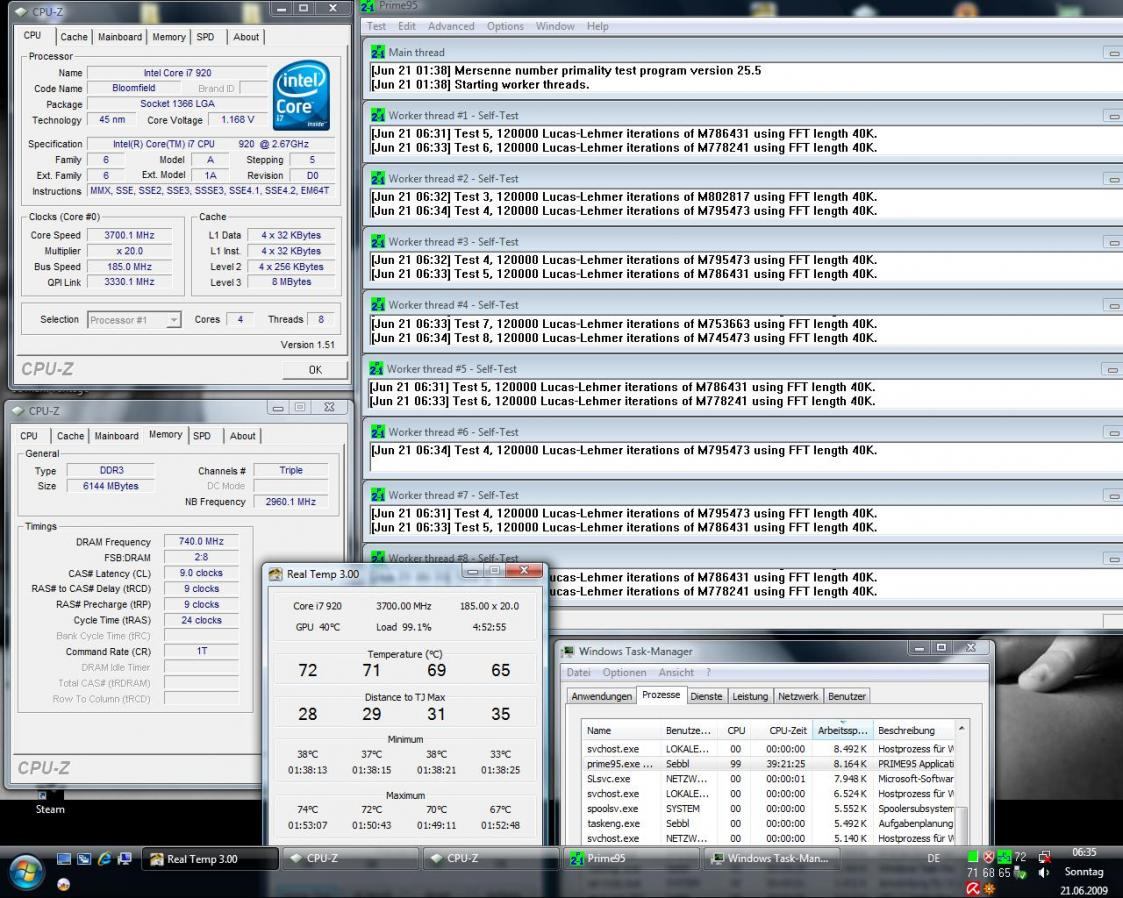The image size is (1123, 898).
Task: Click the Real Temp Load 99.1% reading
Action: pyautogui.click(x=404, y=627)
